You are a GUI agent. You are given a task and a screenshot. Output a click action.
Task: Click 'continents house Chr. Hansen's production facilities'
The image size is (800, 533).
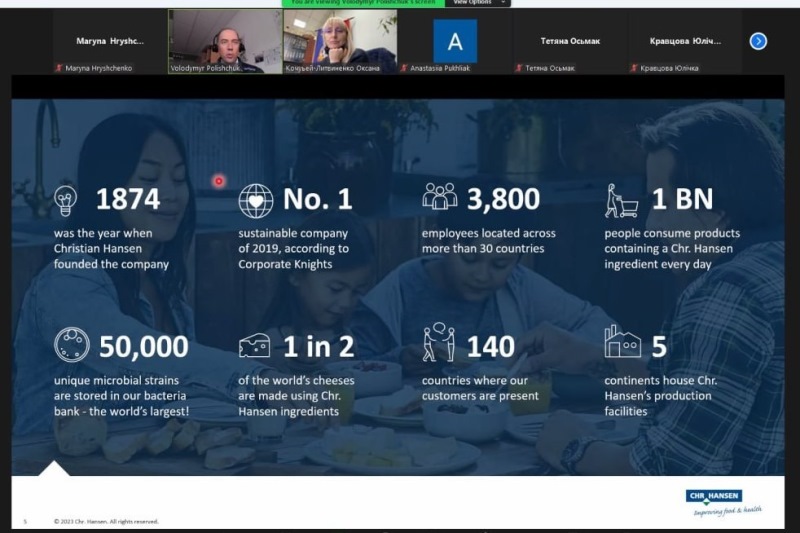(661, 396)
